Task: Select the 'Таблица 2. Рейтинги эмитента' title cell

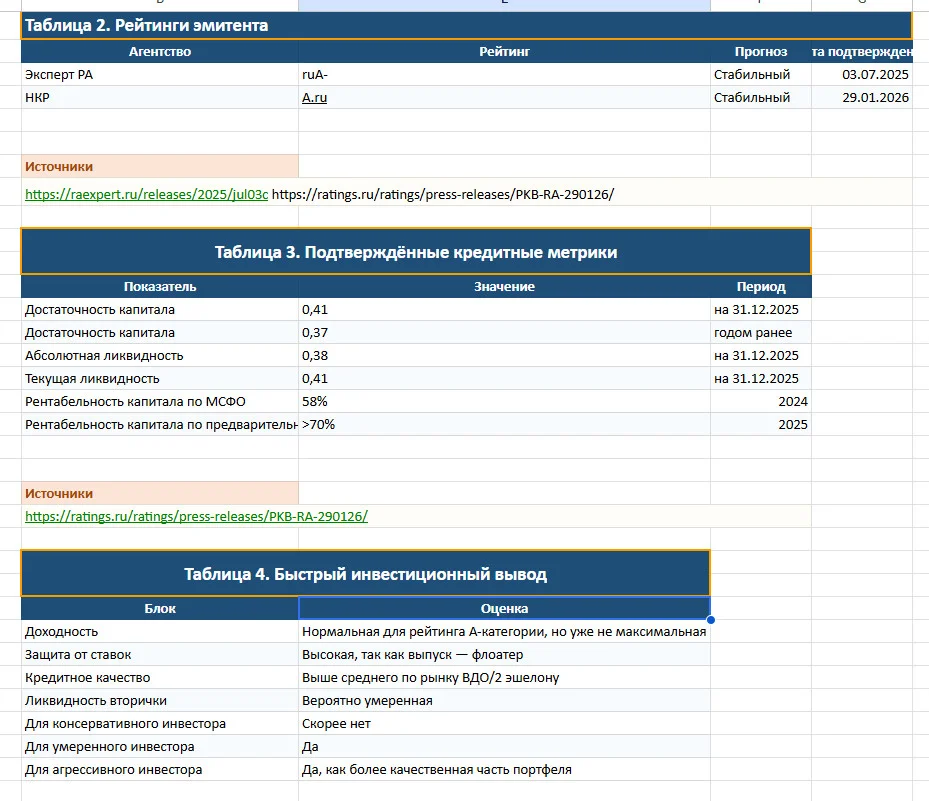Action: pyautogui.click(x=466, y=25)
